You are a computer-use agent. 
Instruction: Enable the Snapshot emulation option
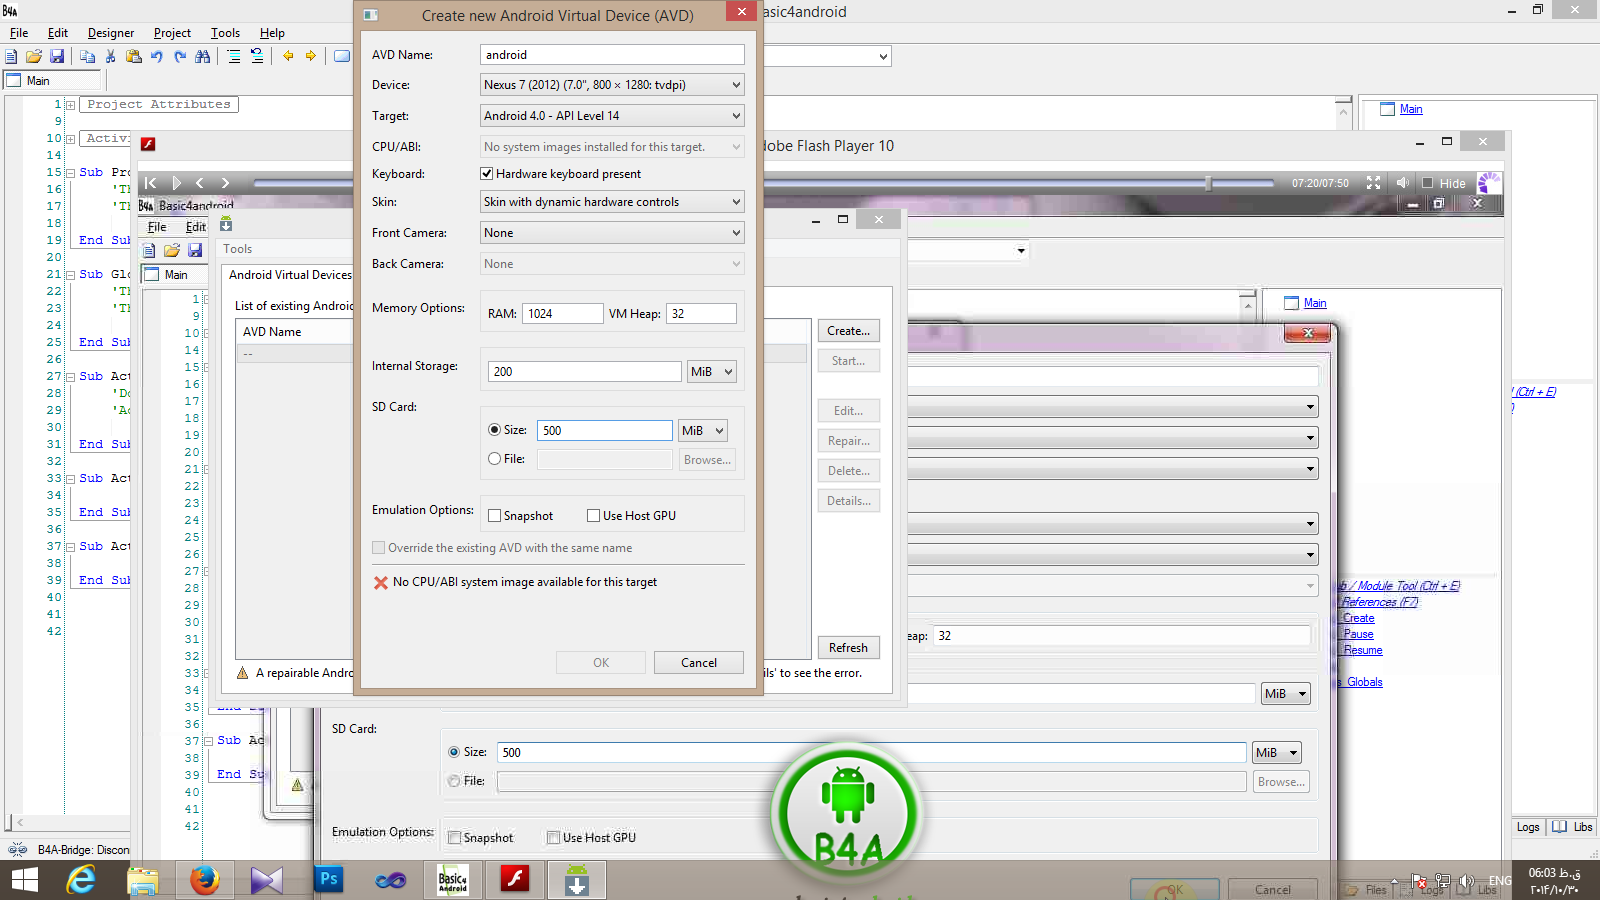point(495,516)
